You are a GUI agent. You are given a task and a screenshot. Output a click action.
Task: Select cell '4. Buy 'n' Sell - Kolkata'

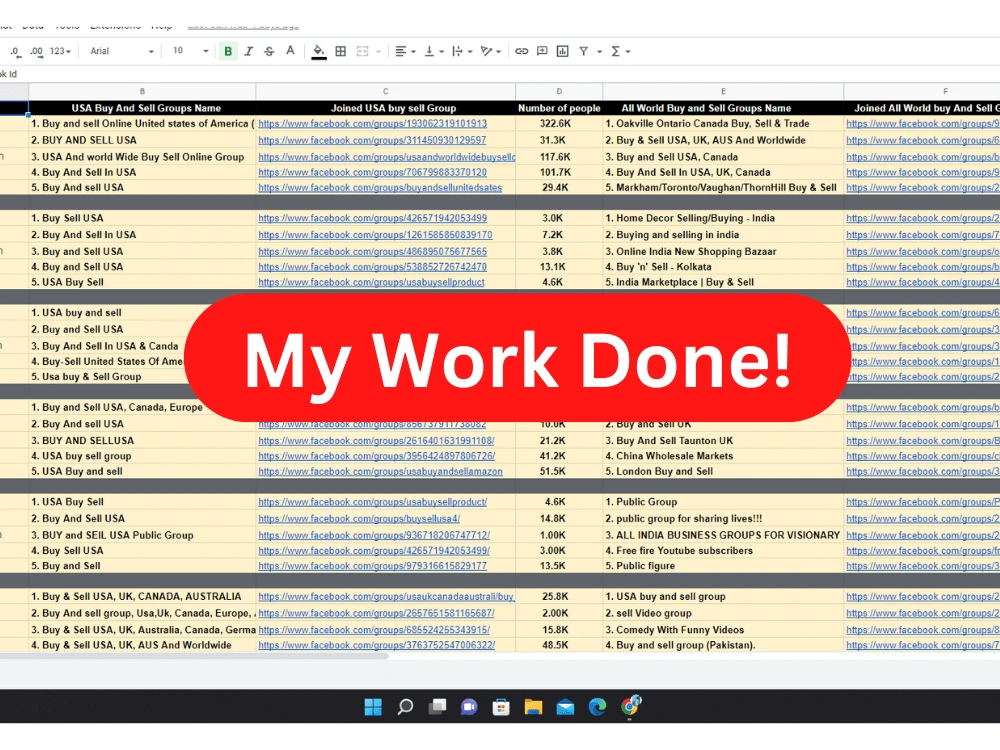click(723, 267)
